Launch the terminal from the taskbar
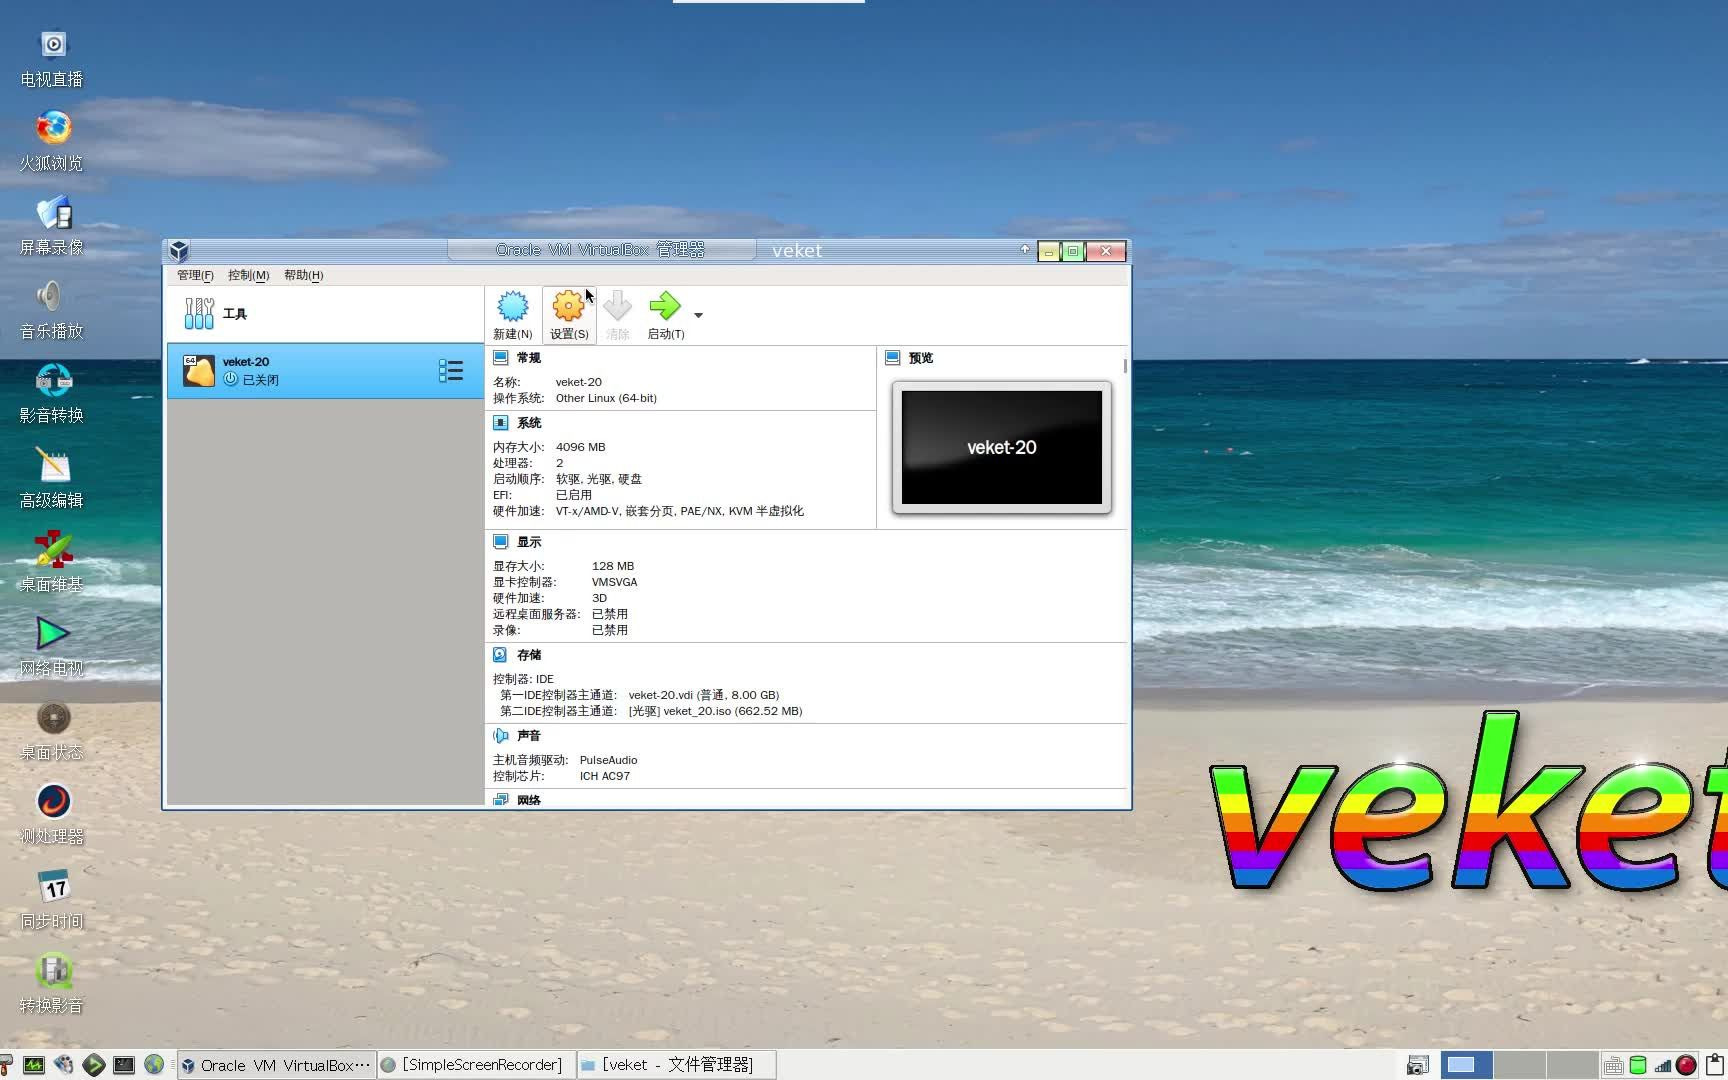The image size is (1728, 1080). (124, 1065)
